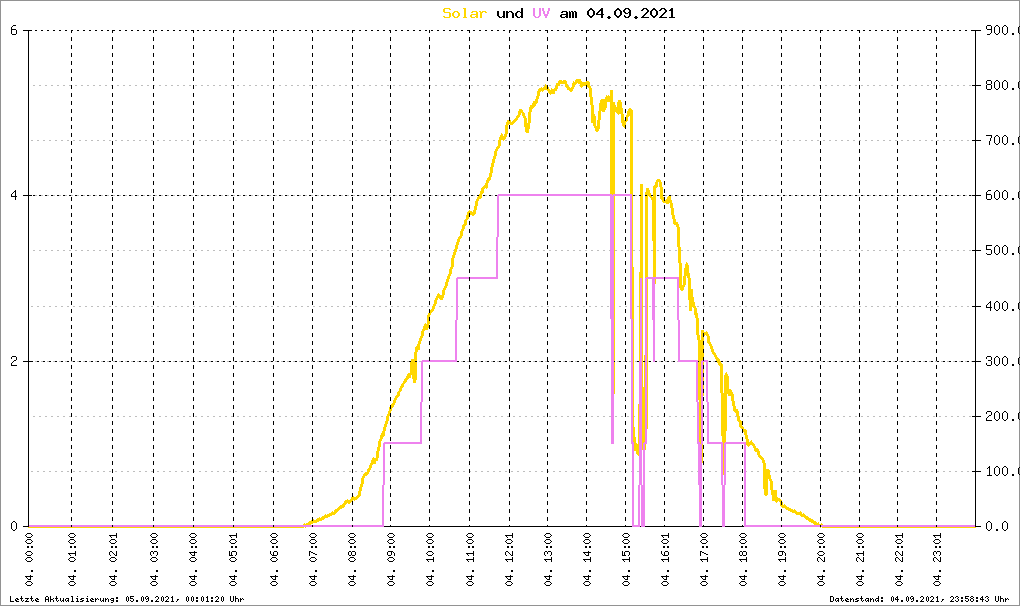Image resolution: width=1020 pixels, height=606 pixels.
Task: Click the time label '04. 20:00'
Action: [821, 560]
